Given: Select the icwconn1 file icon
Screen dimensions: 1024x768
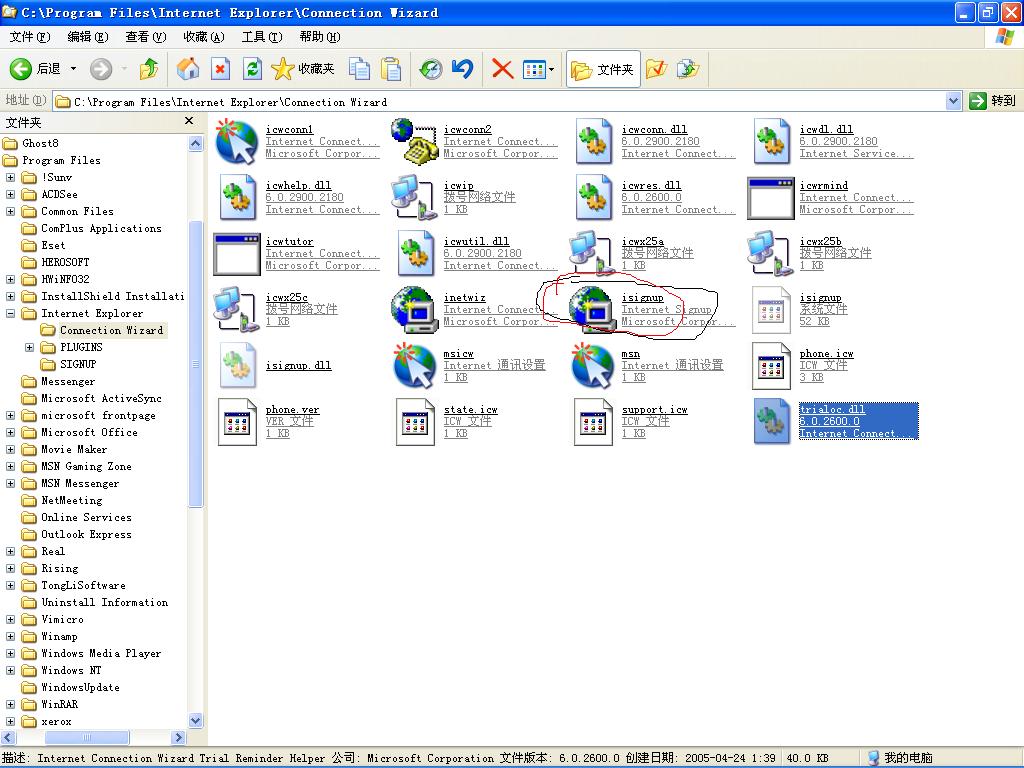Looking at the screenshot, I should (236, 142).
